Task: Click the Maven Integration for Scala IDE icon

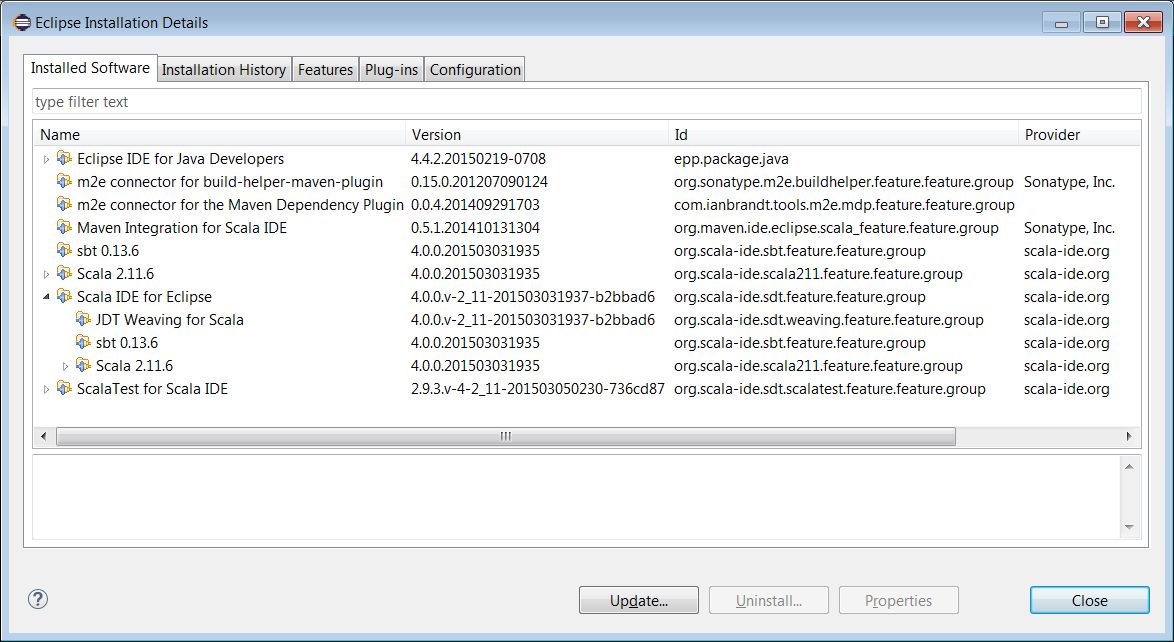Action: click(x=65, y=228)
